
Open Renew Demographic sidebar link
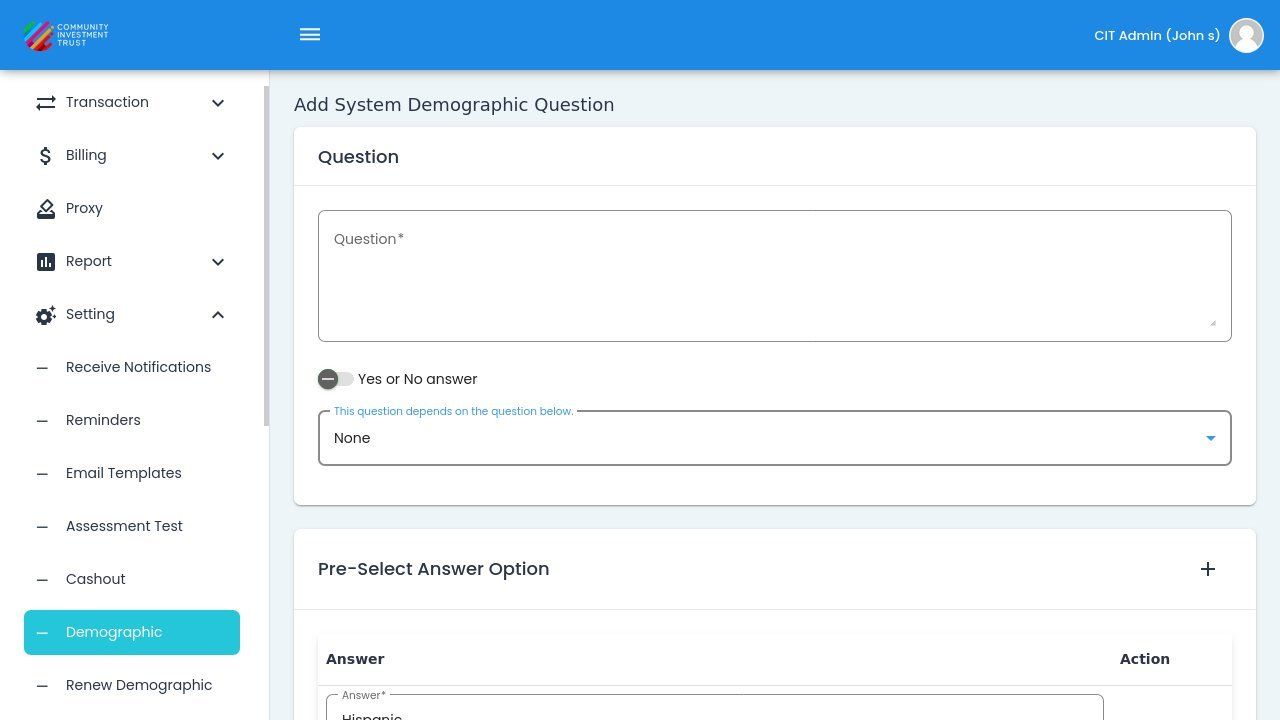tap(139, 685)
